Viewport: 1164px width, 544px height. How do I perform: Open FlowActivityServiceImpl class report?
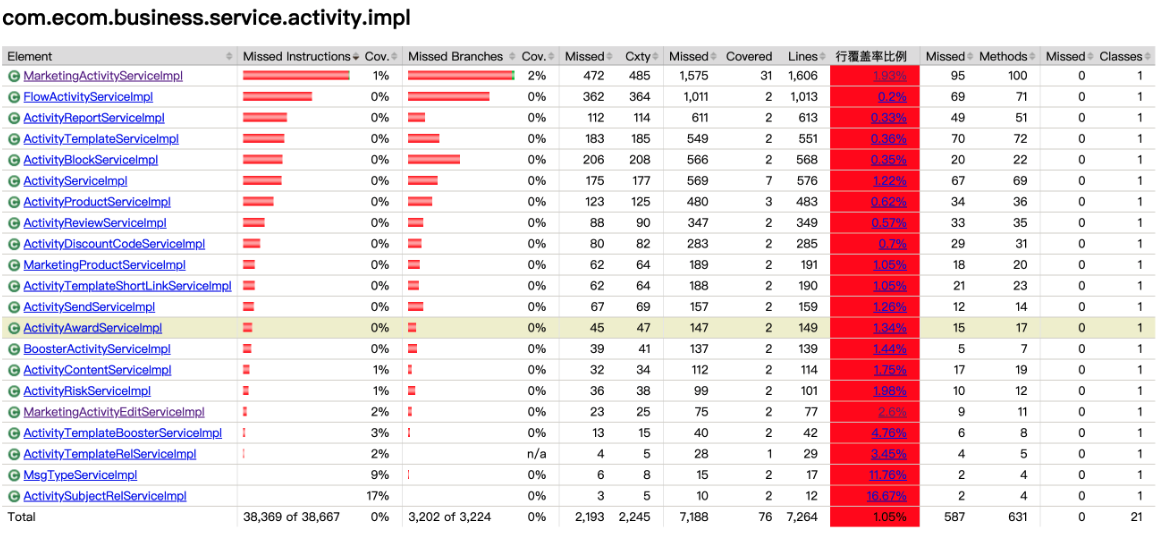(x=88, y=97)
